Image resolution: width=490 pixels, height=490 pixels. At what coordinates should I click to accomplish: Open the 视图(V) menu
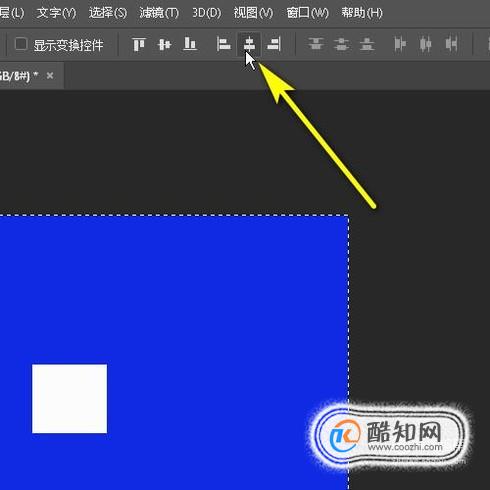coord(253,13)
